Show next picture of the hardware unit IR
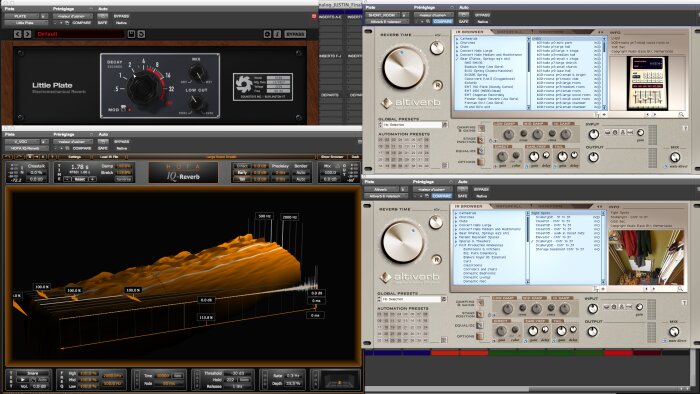This screenshot has height=394, width=700. [654, 115]
